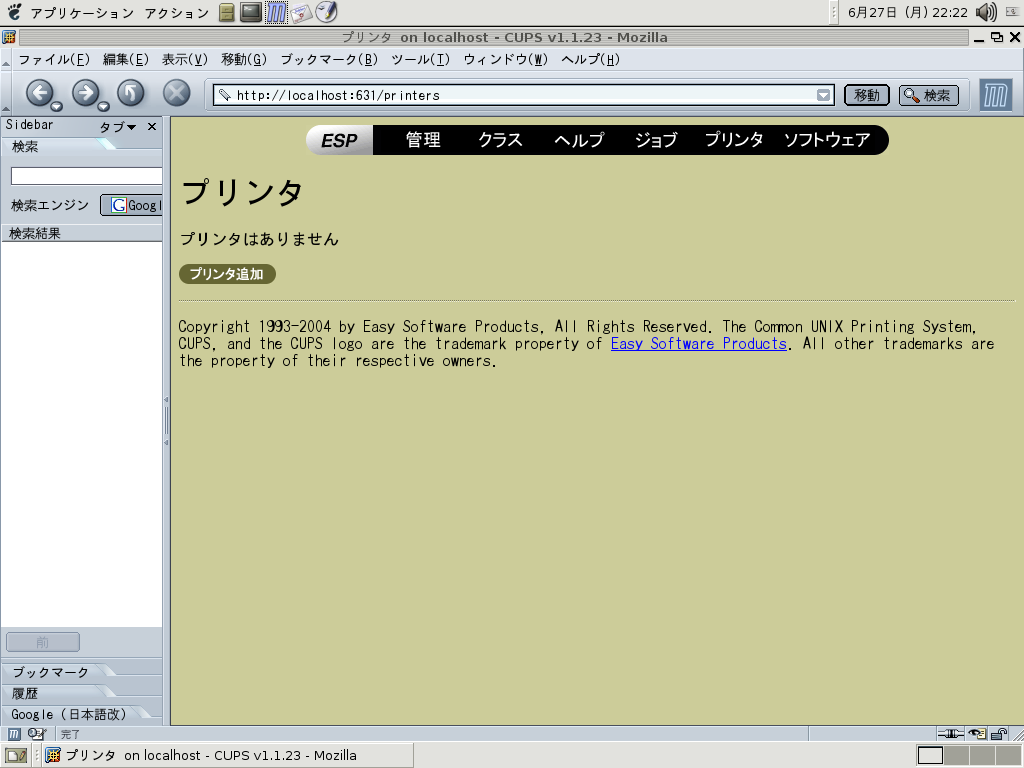Click the security padlock icon in status bar
The width and height of the screenshot is (1024, 768).
tap(999, 734)
